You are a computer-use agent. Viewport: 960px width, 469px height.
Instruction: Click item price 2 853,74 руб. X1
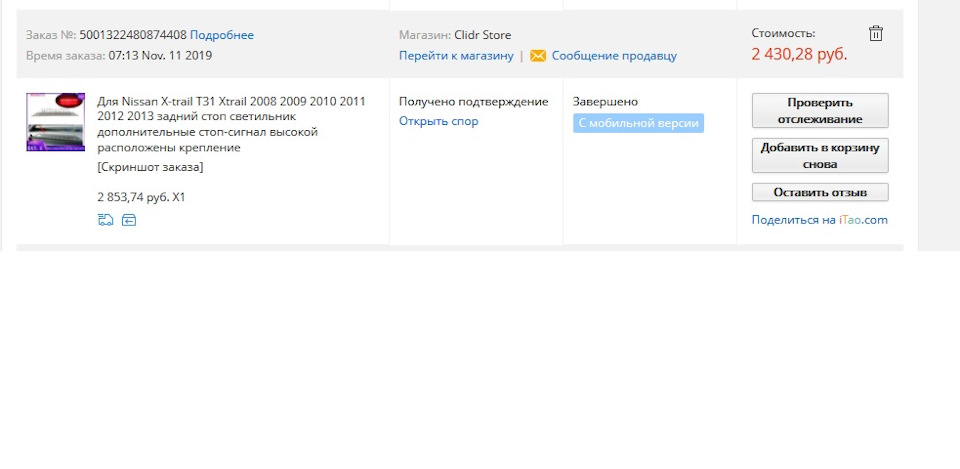[x=141, y=197]
